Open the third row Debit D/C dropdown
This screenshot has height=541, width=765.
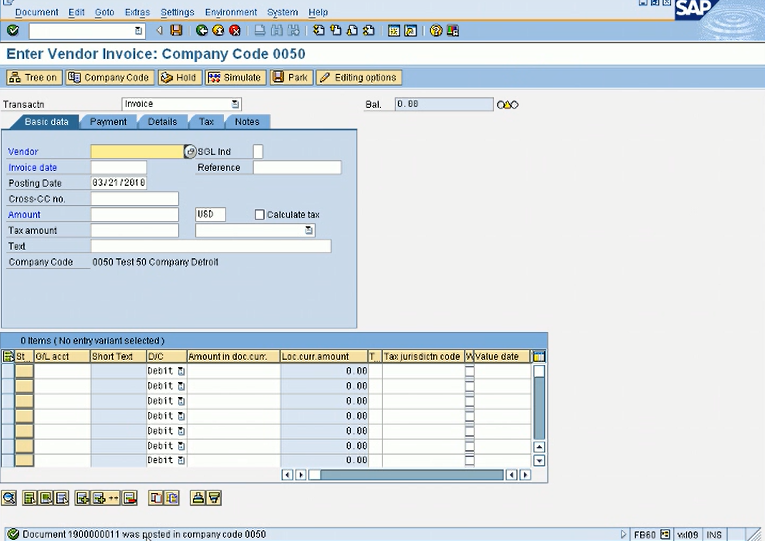(181, 401)
